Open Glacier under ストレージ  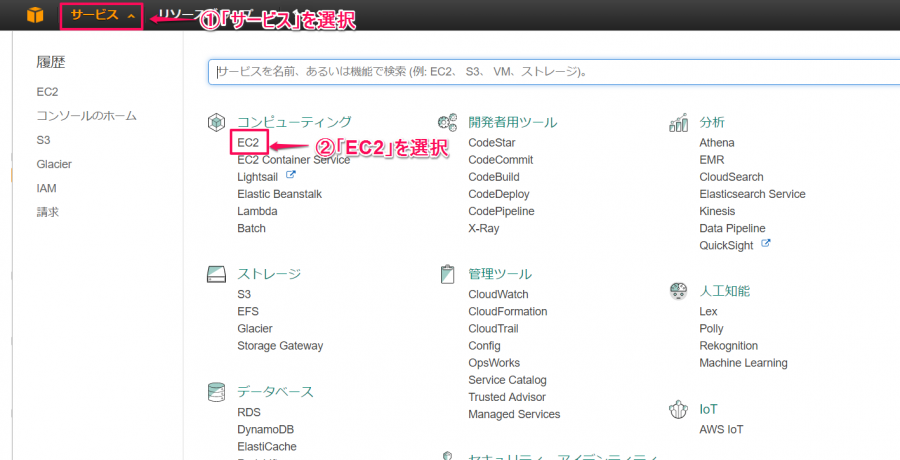click(x=255, y=329)
